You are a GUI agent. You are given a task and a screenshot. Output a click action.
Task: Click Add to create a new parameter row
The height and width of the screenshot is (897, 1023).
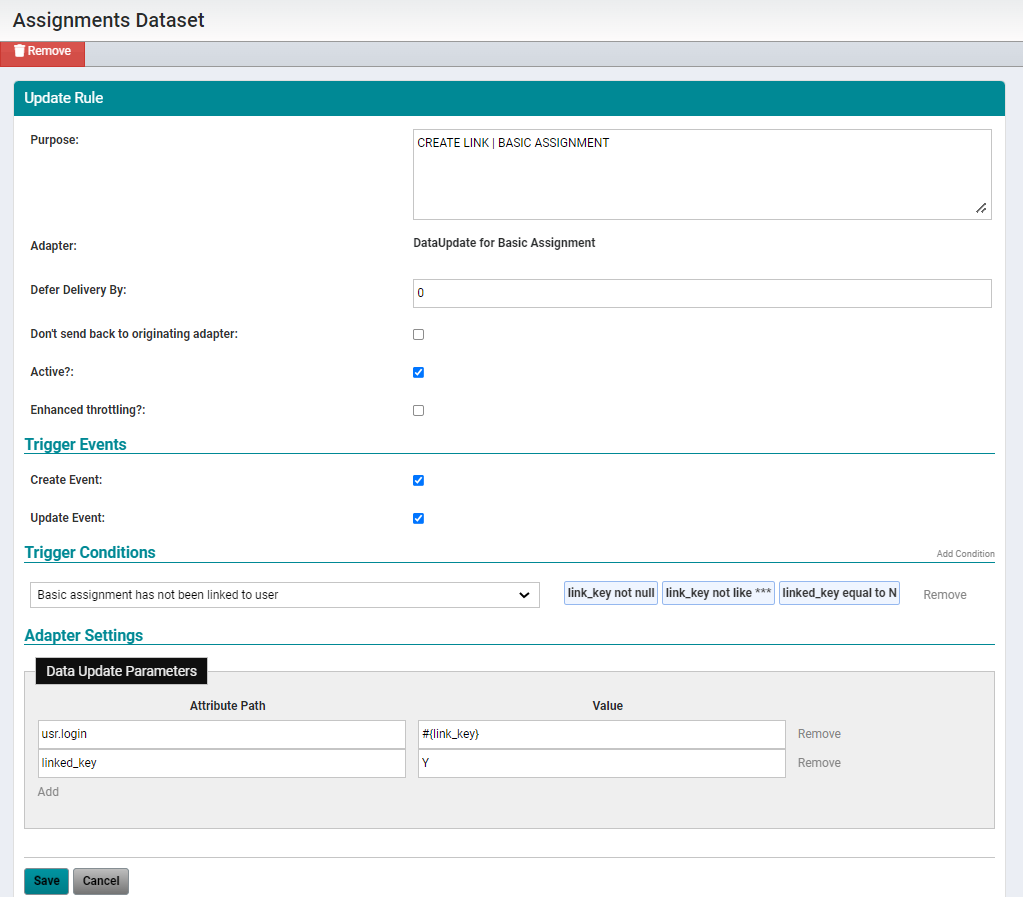(x=48, y=791)
